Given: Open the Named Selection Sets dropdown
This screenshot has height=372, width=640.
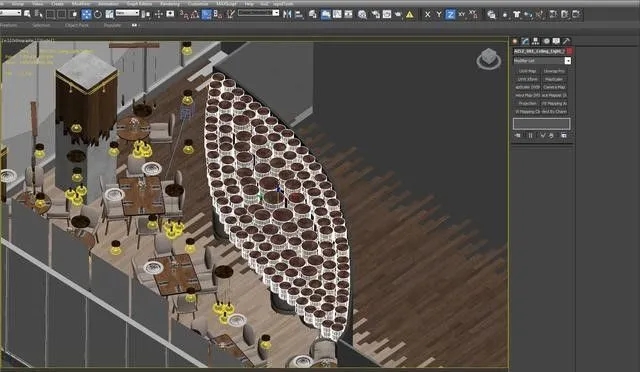Looking at the screenshot, I should tap(258, 13).
